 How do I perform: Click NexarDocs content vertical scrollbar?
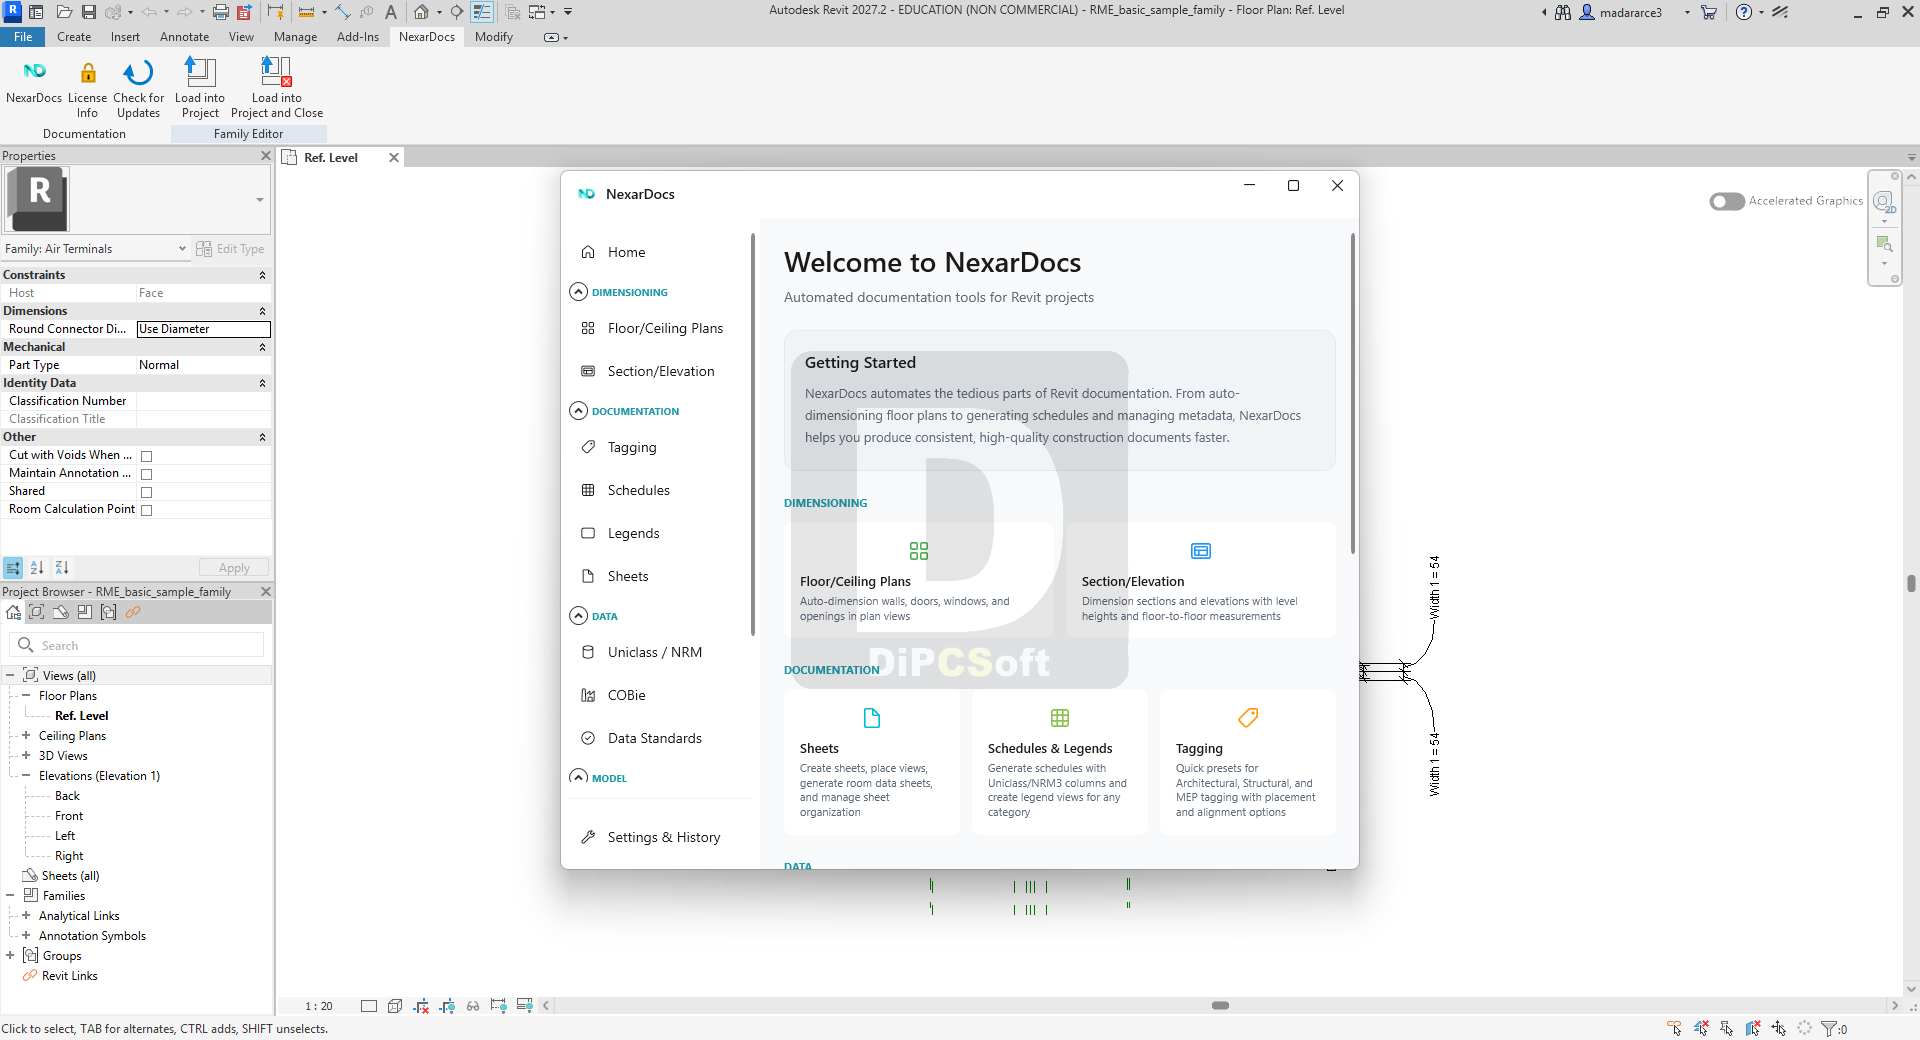coord(1353,394)
